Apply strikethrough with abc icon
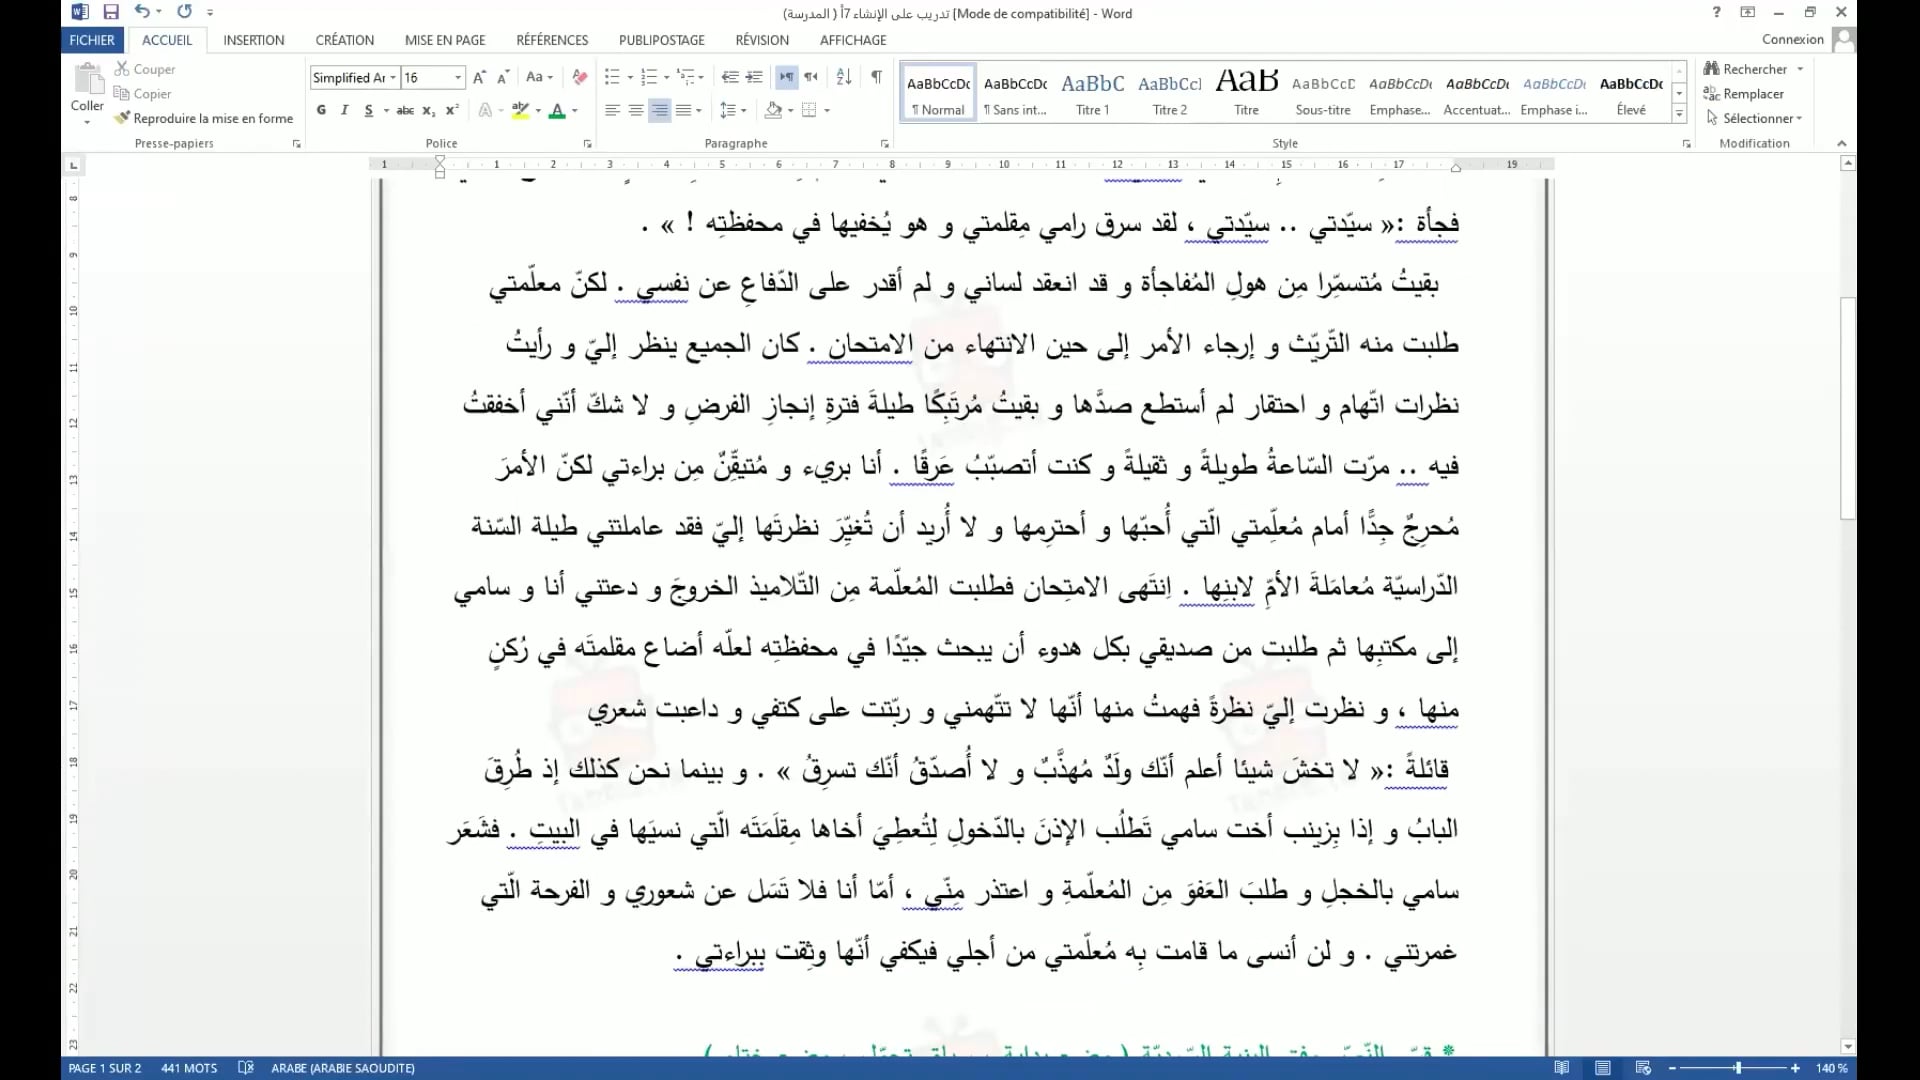 pyautogui.click(x=405, y=110)
